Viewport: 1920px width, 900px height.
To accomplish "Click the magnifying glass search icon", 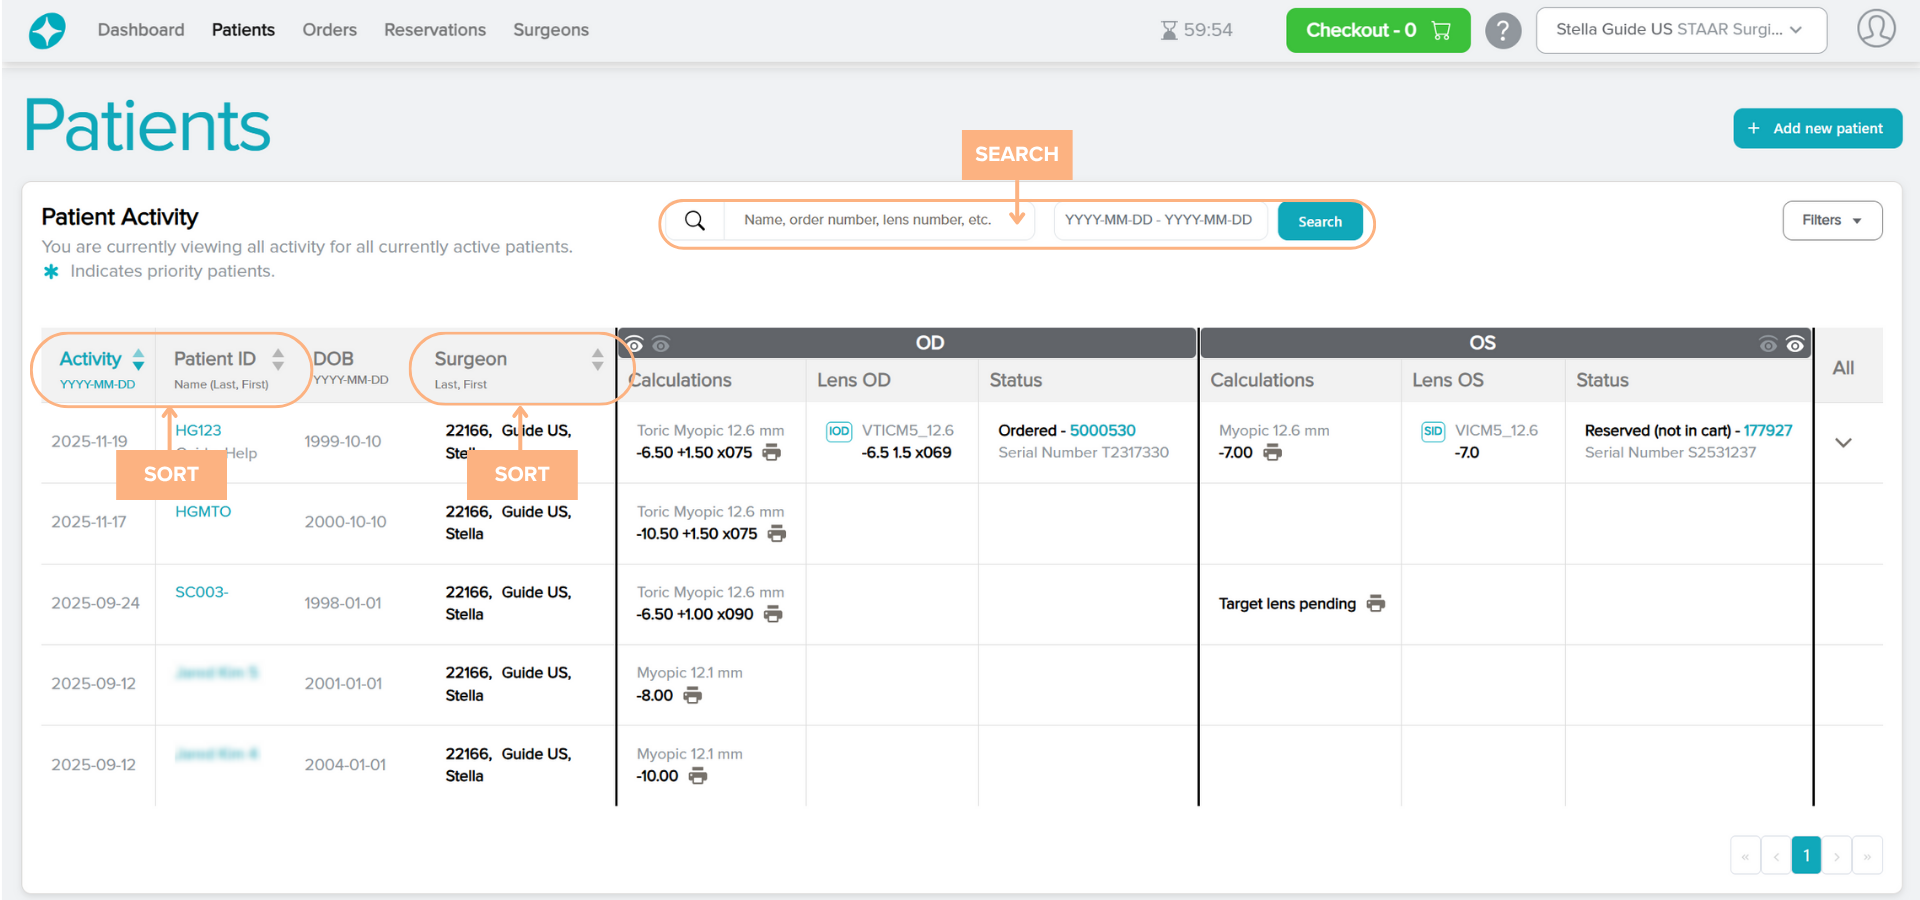I will click(695, 221).
